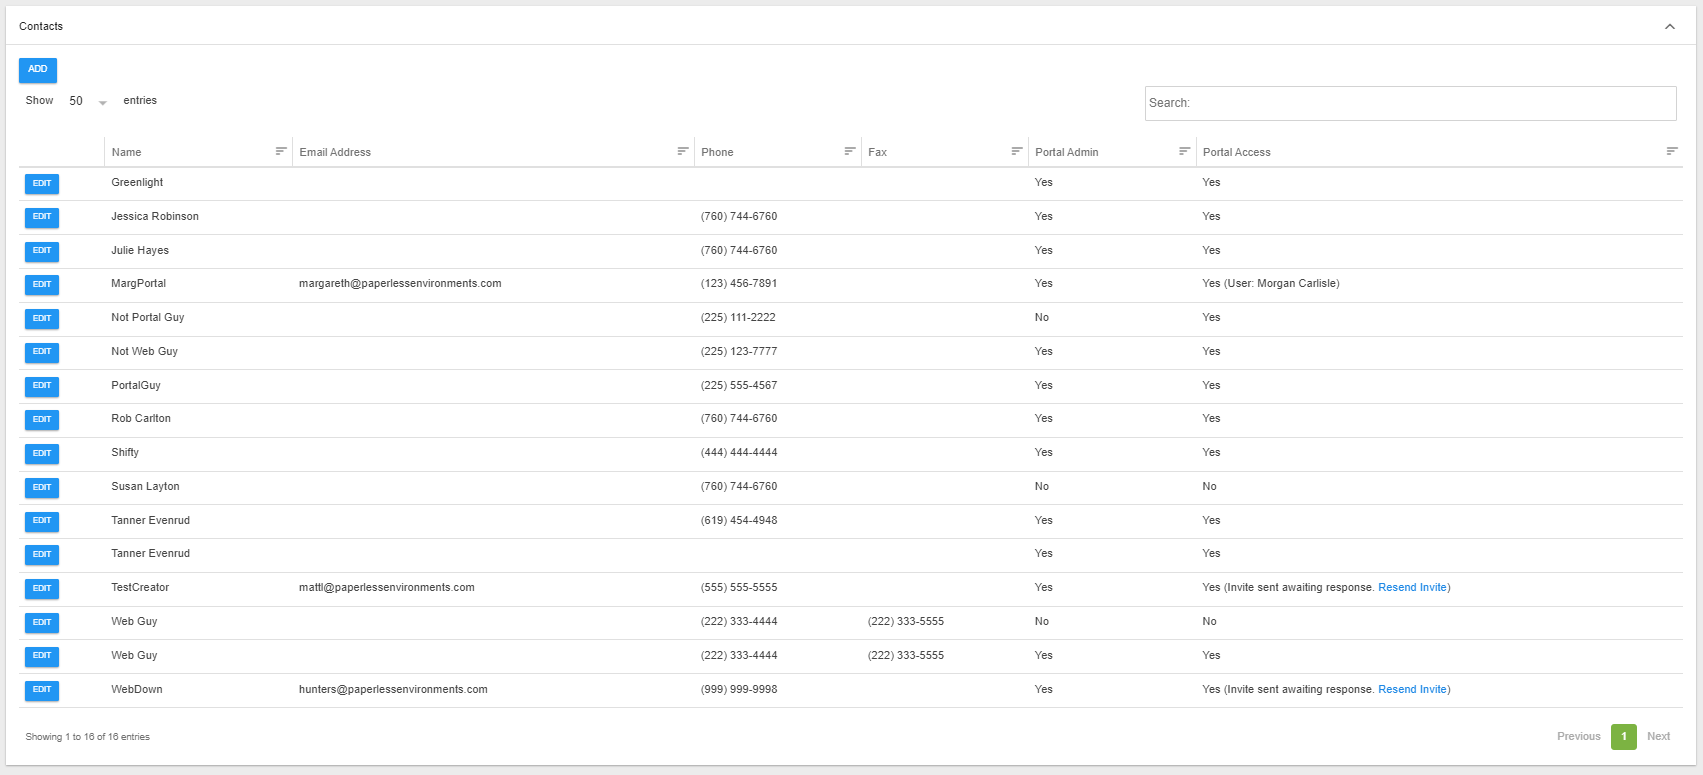Edit the Not Portal Guy contact
This screenshot has width=1703, height=775.
(42, 318)
